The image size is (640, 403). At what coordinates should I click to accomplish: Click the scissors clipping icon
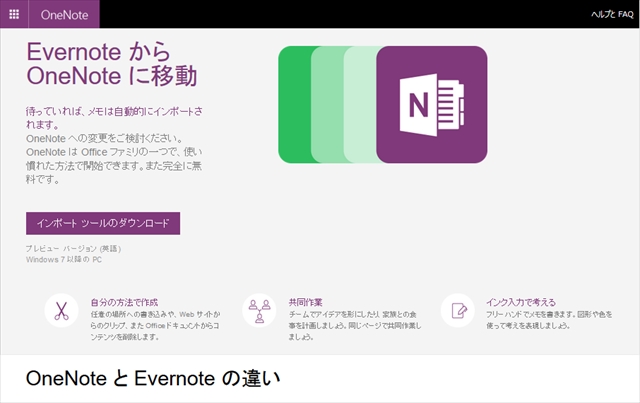tap(61, 311)
